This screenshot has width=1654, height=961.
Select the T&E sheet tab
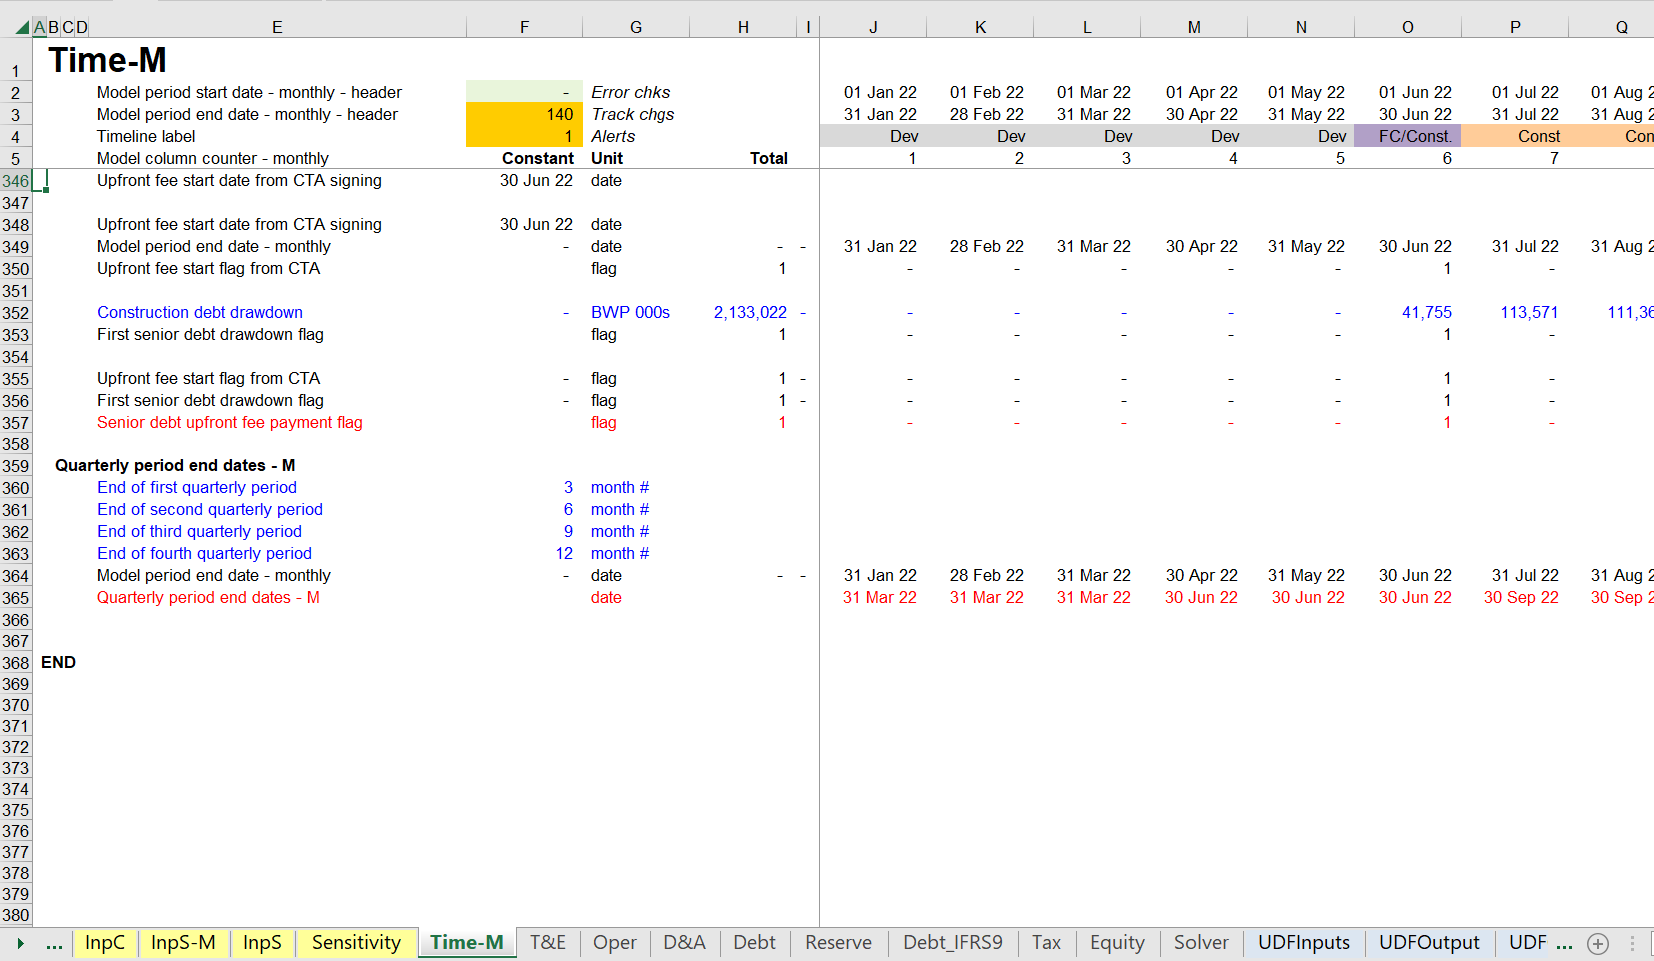coord(548,942)
